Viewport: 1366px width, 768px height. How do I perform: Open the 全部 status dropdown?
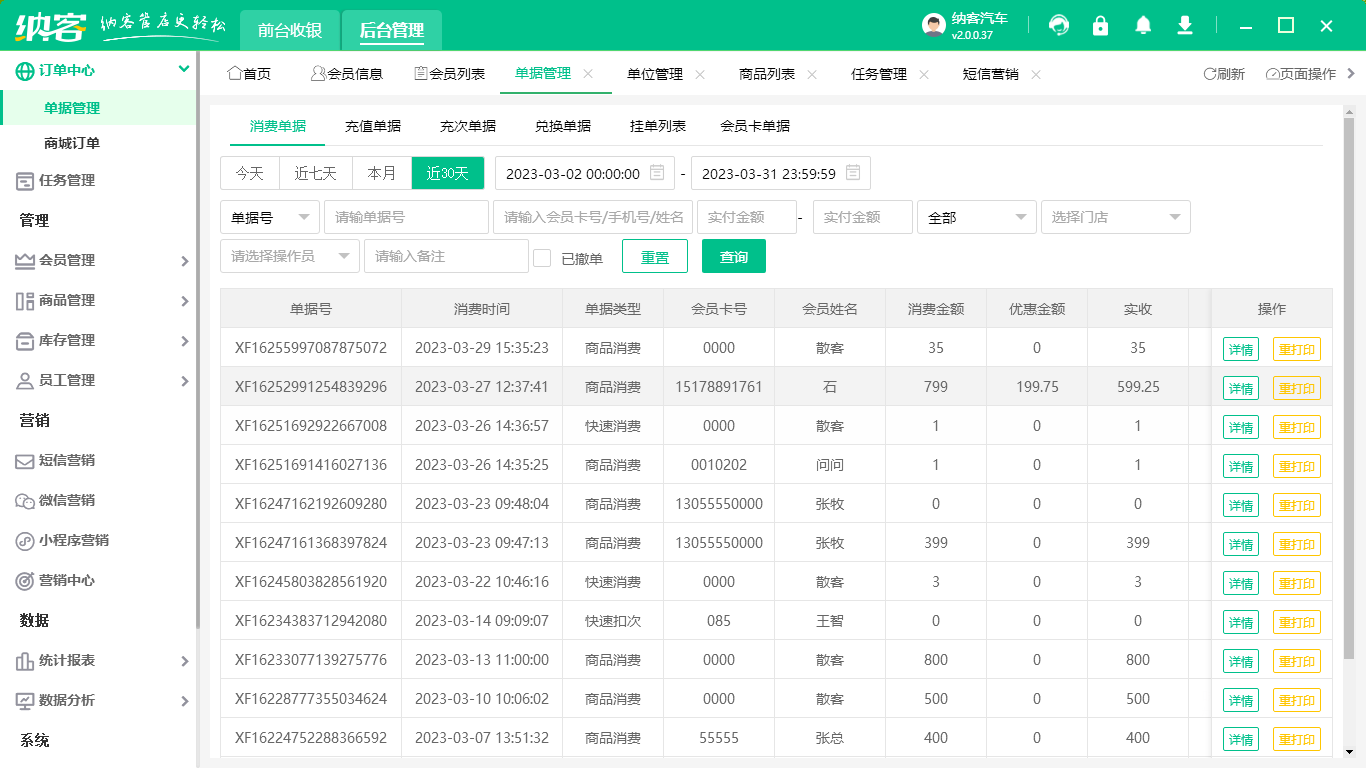tap(977, 217)
